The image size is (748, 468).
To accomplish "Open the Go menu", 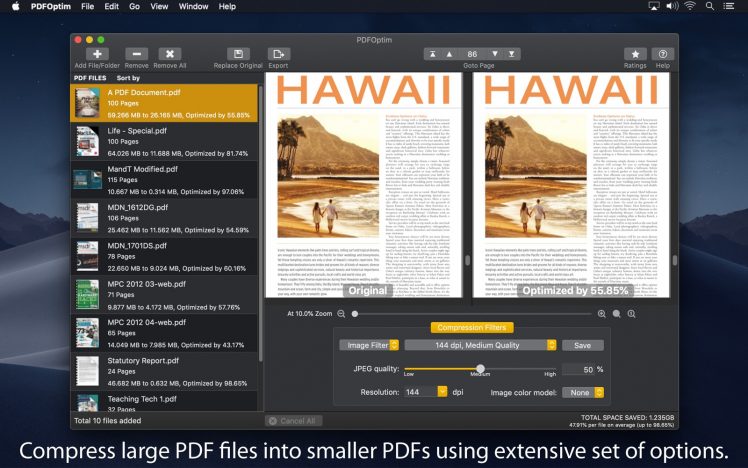I will click(x=133, y=6).
